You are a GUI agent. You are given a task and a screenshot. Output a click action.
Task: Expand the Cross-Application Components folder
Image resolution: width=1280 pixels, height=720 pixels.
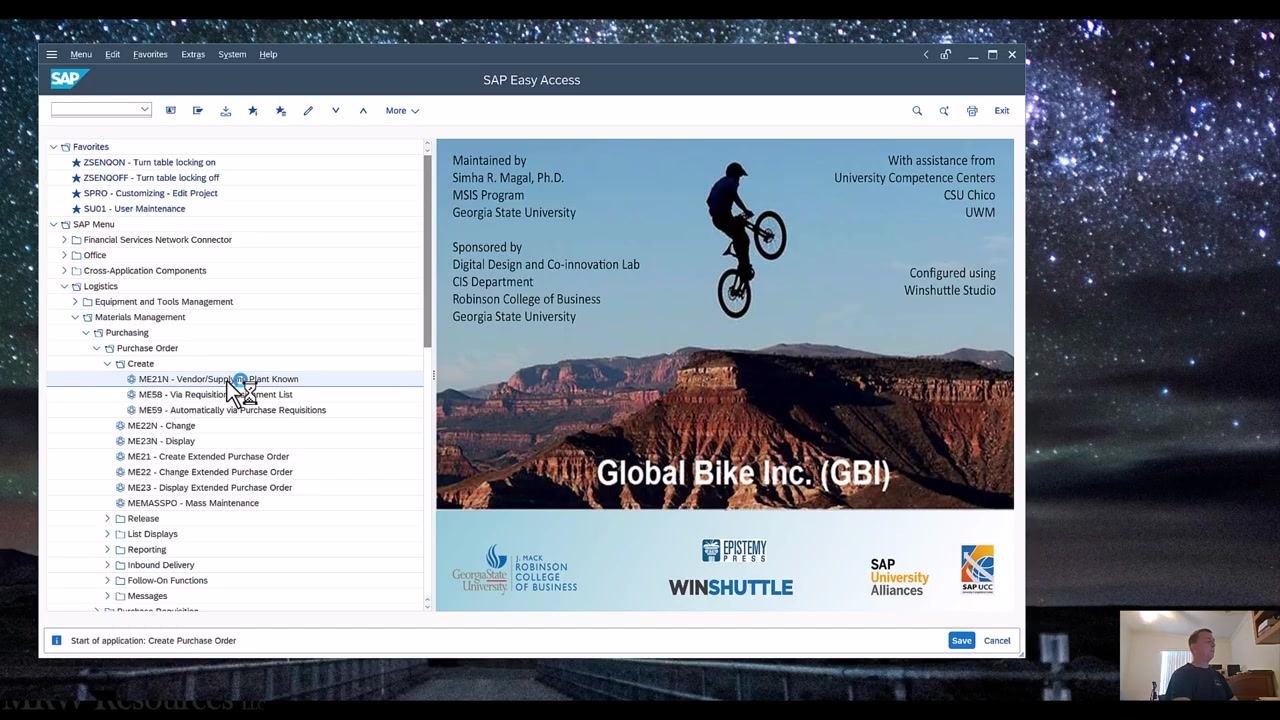click(x=65, y=271)
